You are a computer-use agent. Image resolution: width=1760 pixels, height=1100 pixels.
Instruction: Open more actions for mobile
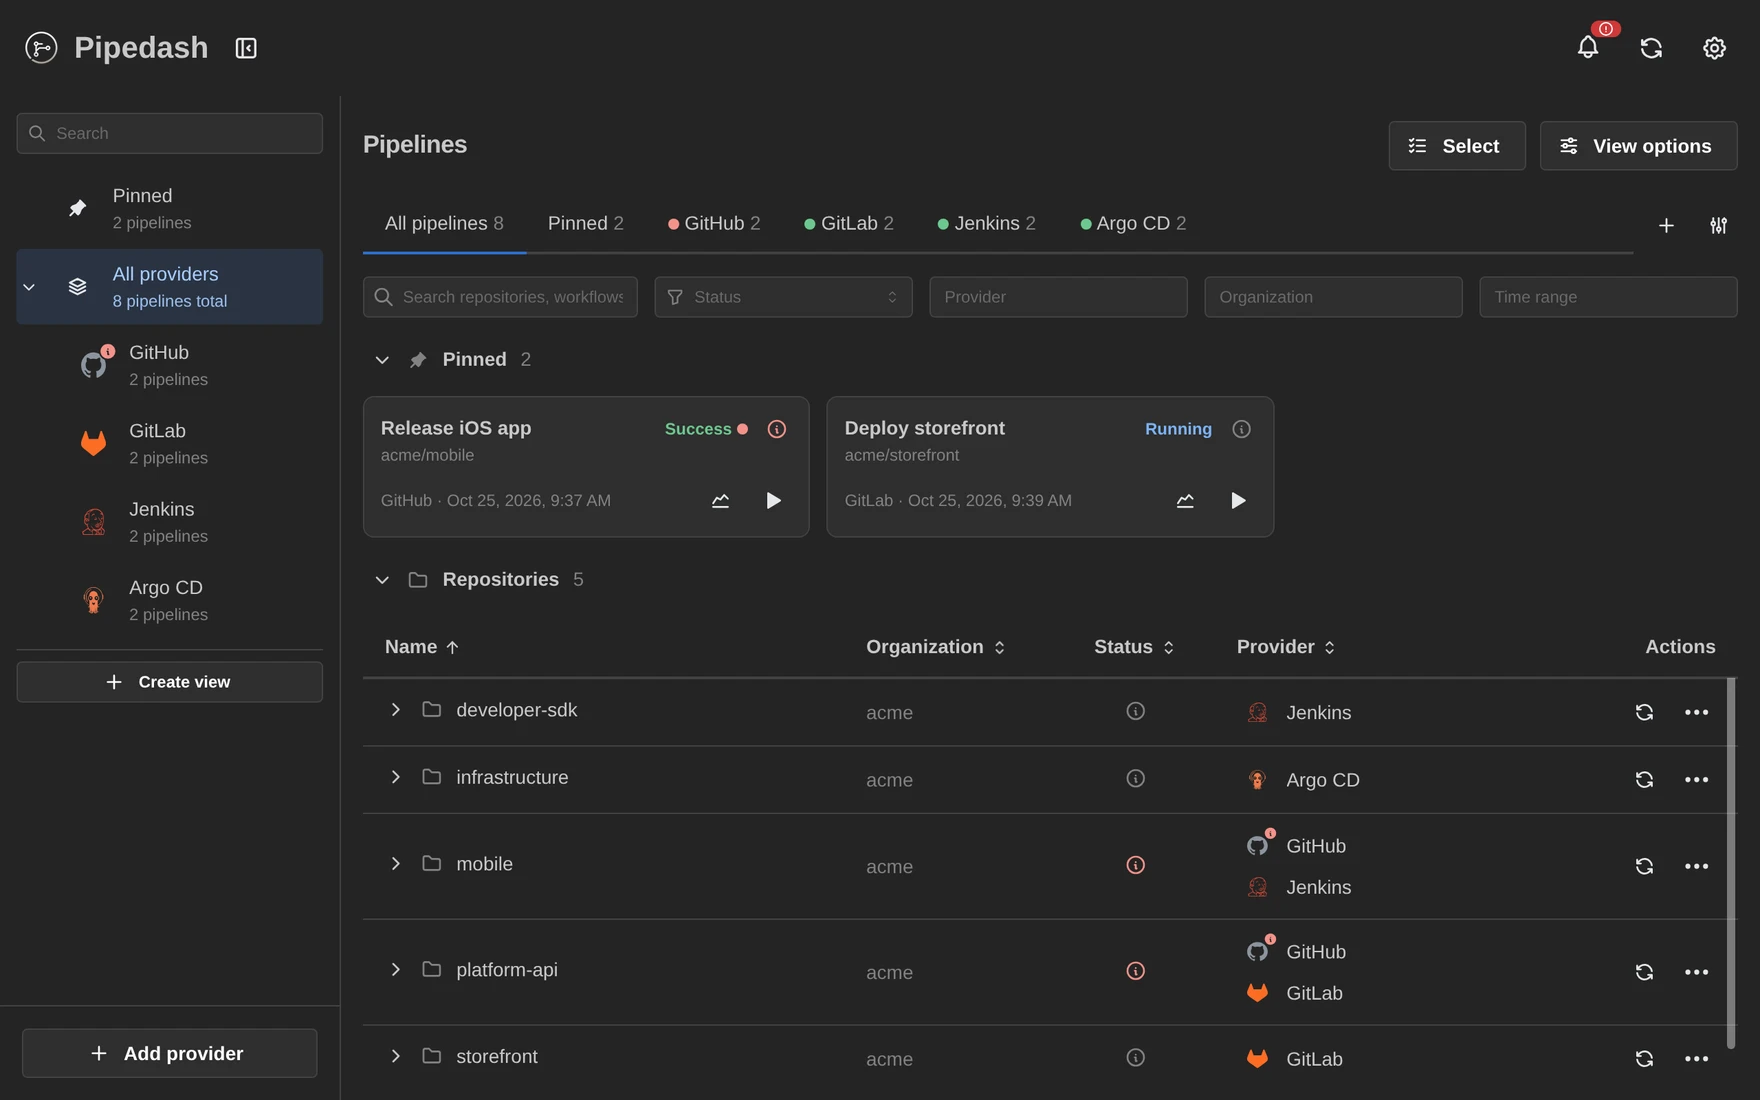pyautogui.click(x=1696, y=866)
